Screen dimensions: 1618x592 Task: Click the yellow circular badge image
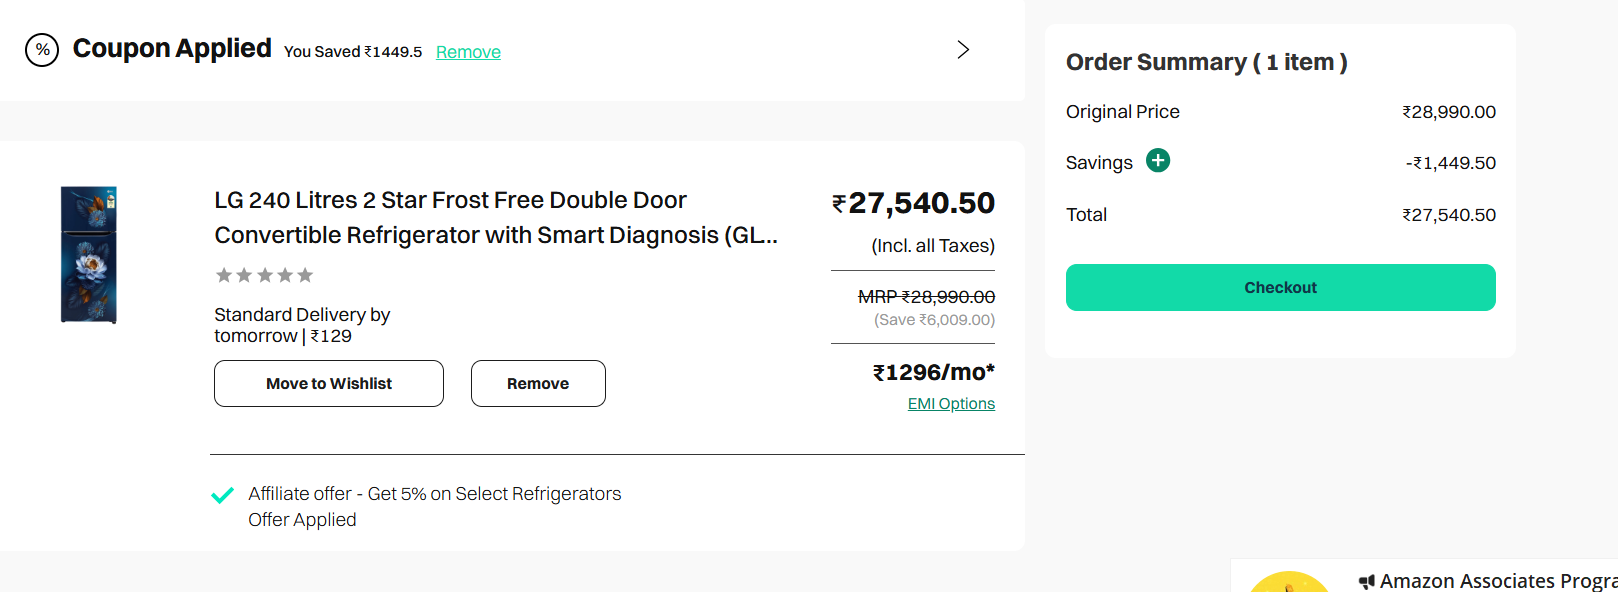(x=1289, y=583)
